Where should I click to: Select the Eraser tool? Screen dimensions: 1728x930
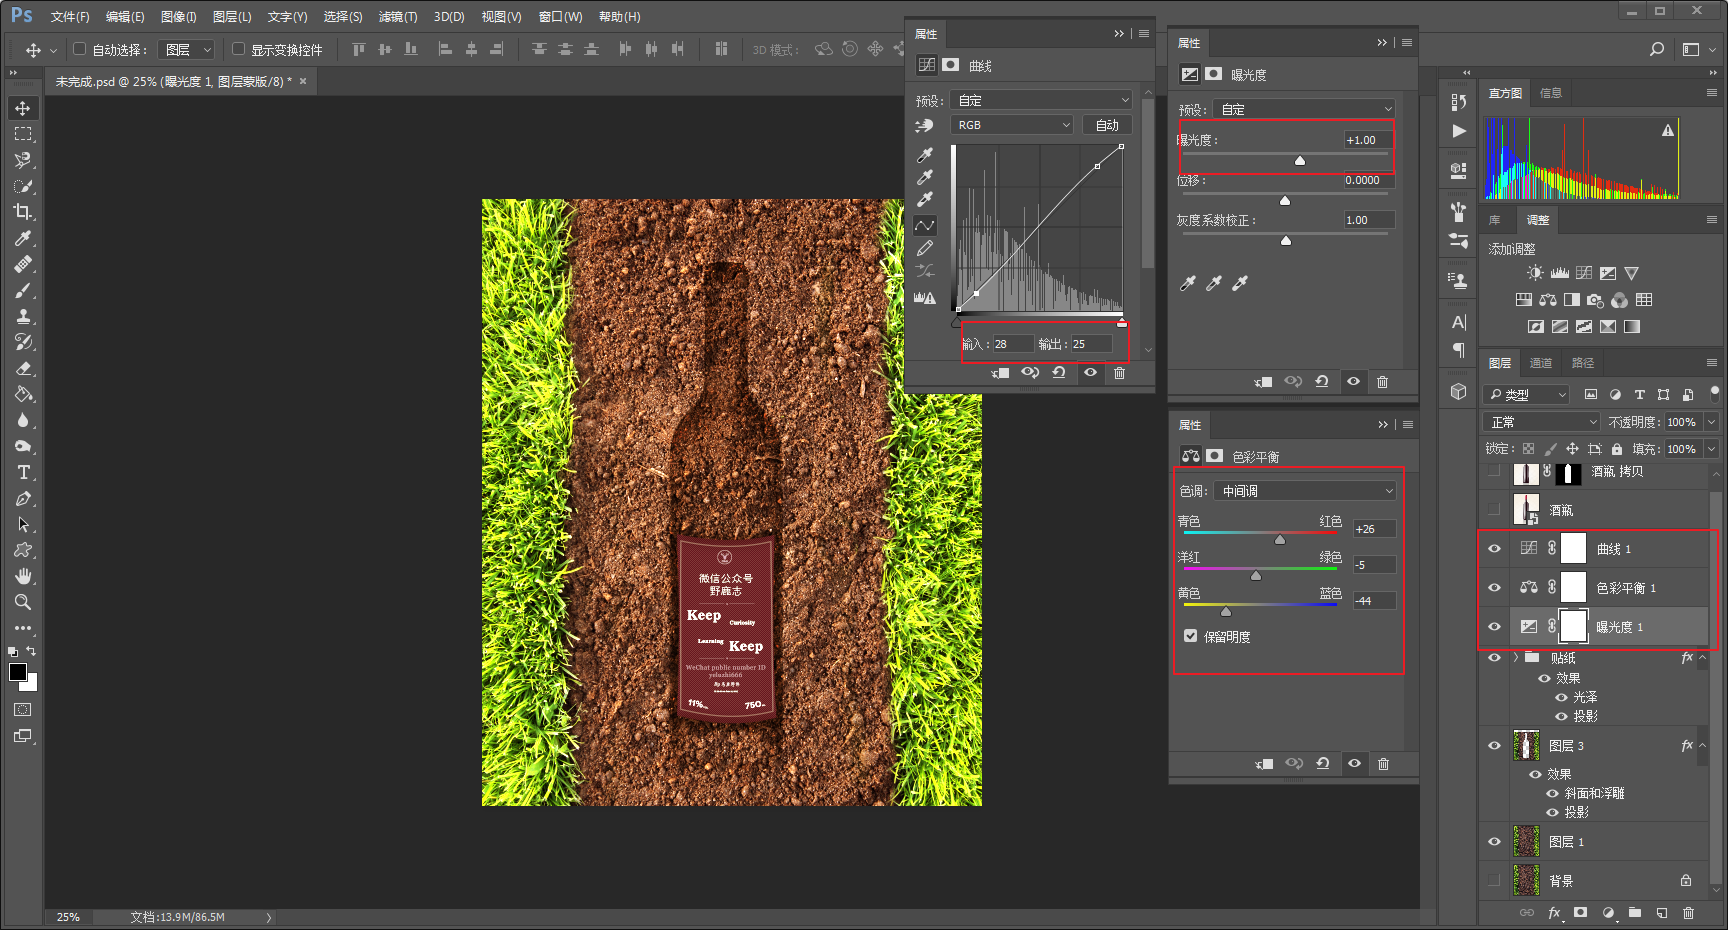23,368
